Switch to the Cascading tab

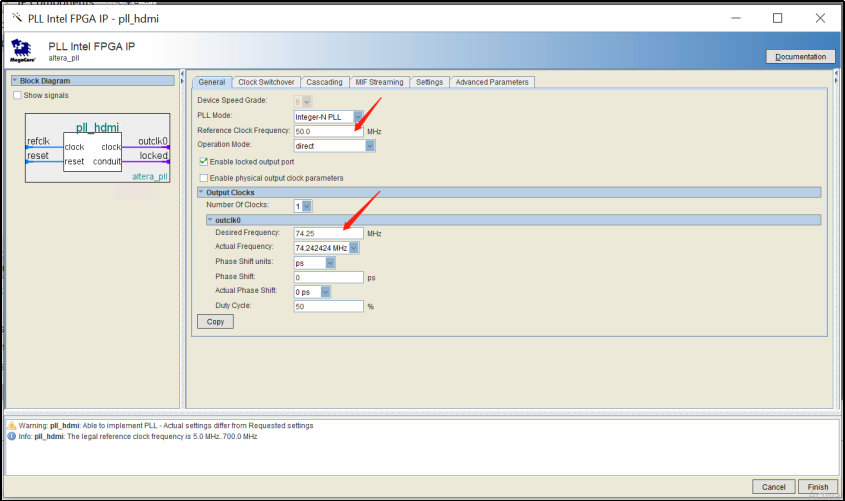tap(324, 82)
